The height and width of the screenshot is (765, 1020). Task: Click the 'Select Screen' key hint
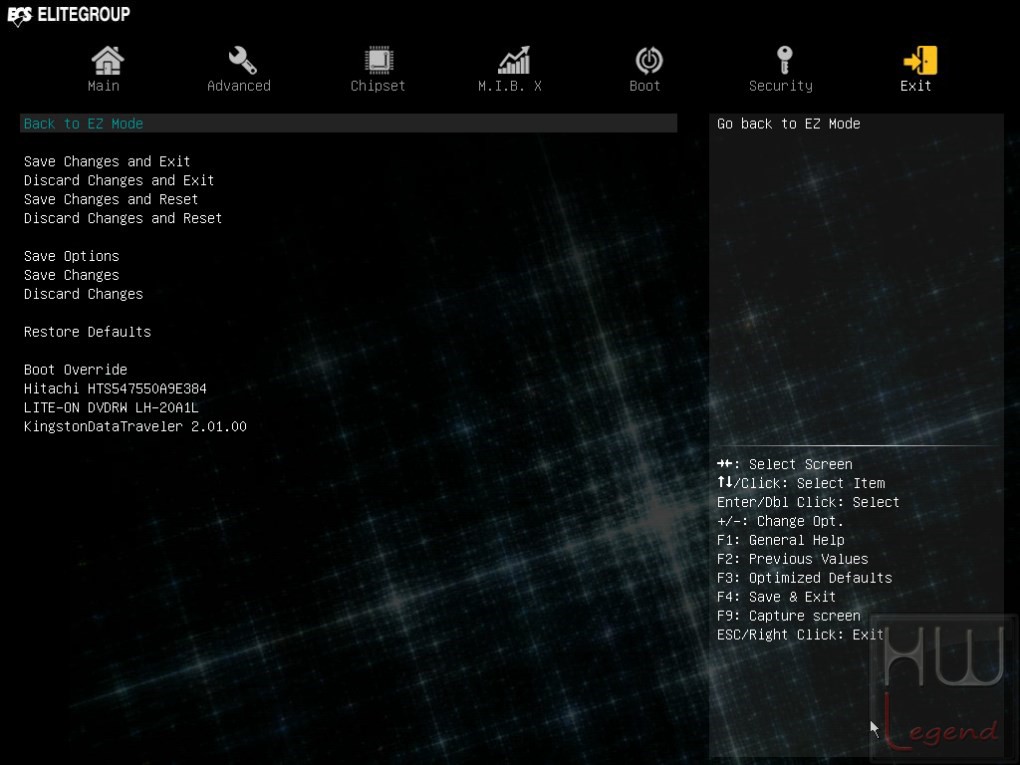point(785,464)
